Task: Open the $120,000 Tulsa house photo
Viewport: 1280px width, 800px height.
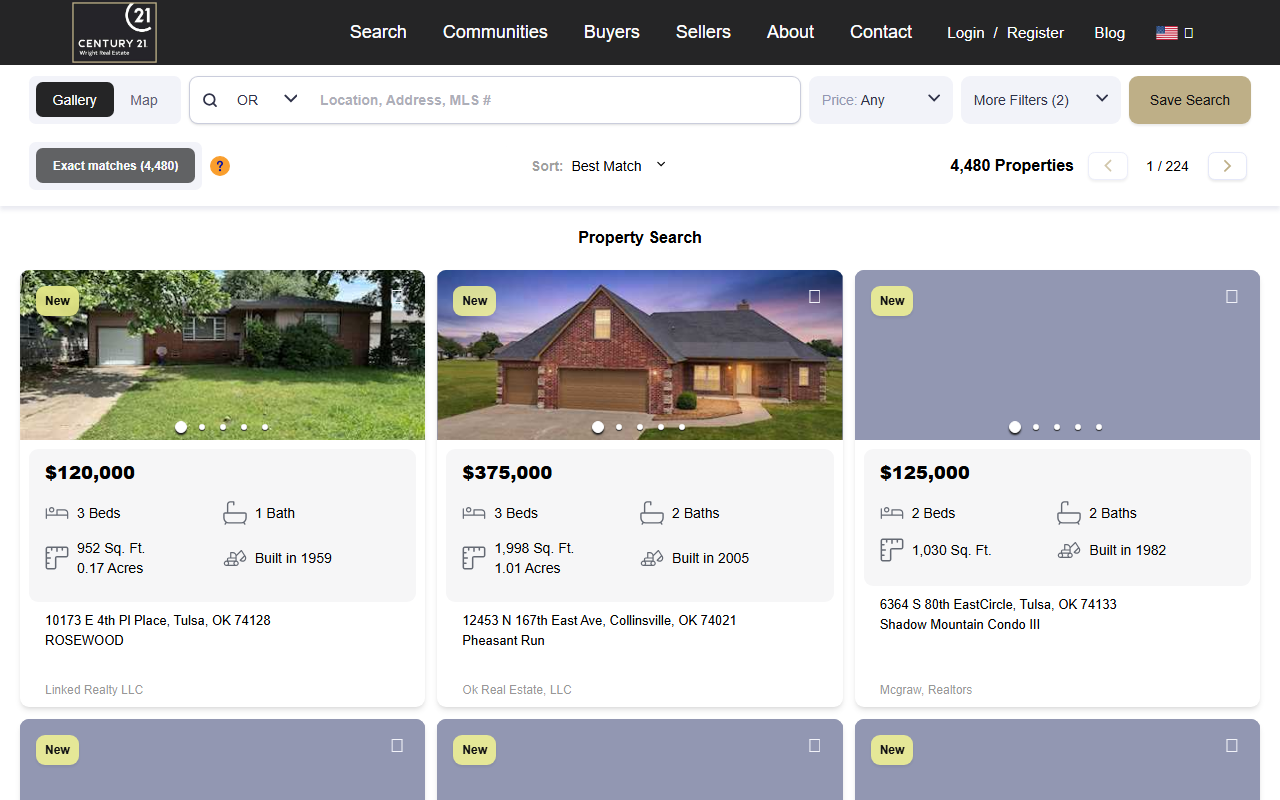Action: tap(222, 355)
